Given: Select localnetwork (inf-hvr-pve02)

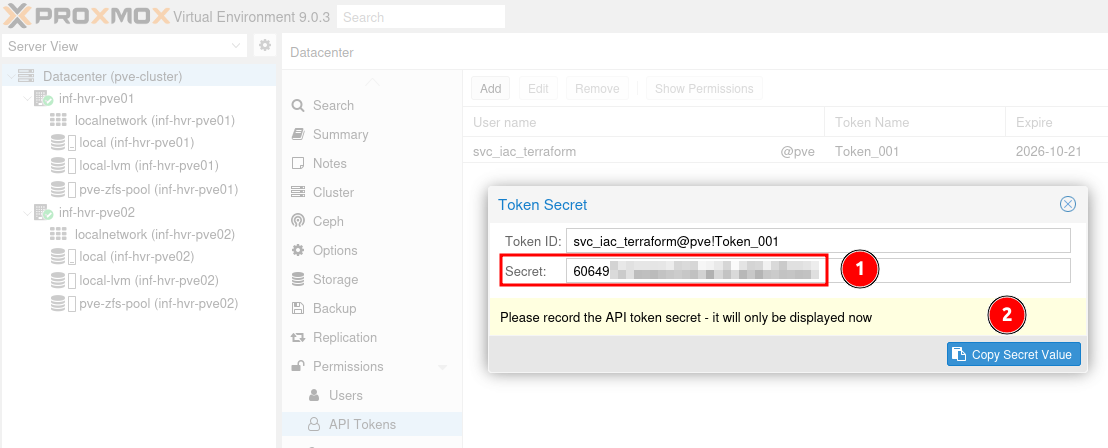Looking at the screenshot, I should (x=155, y=235).
